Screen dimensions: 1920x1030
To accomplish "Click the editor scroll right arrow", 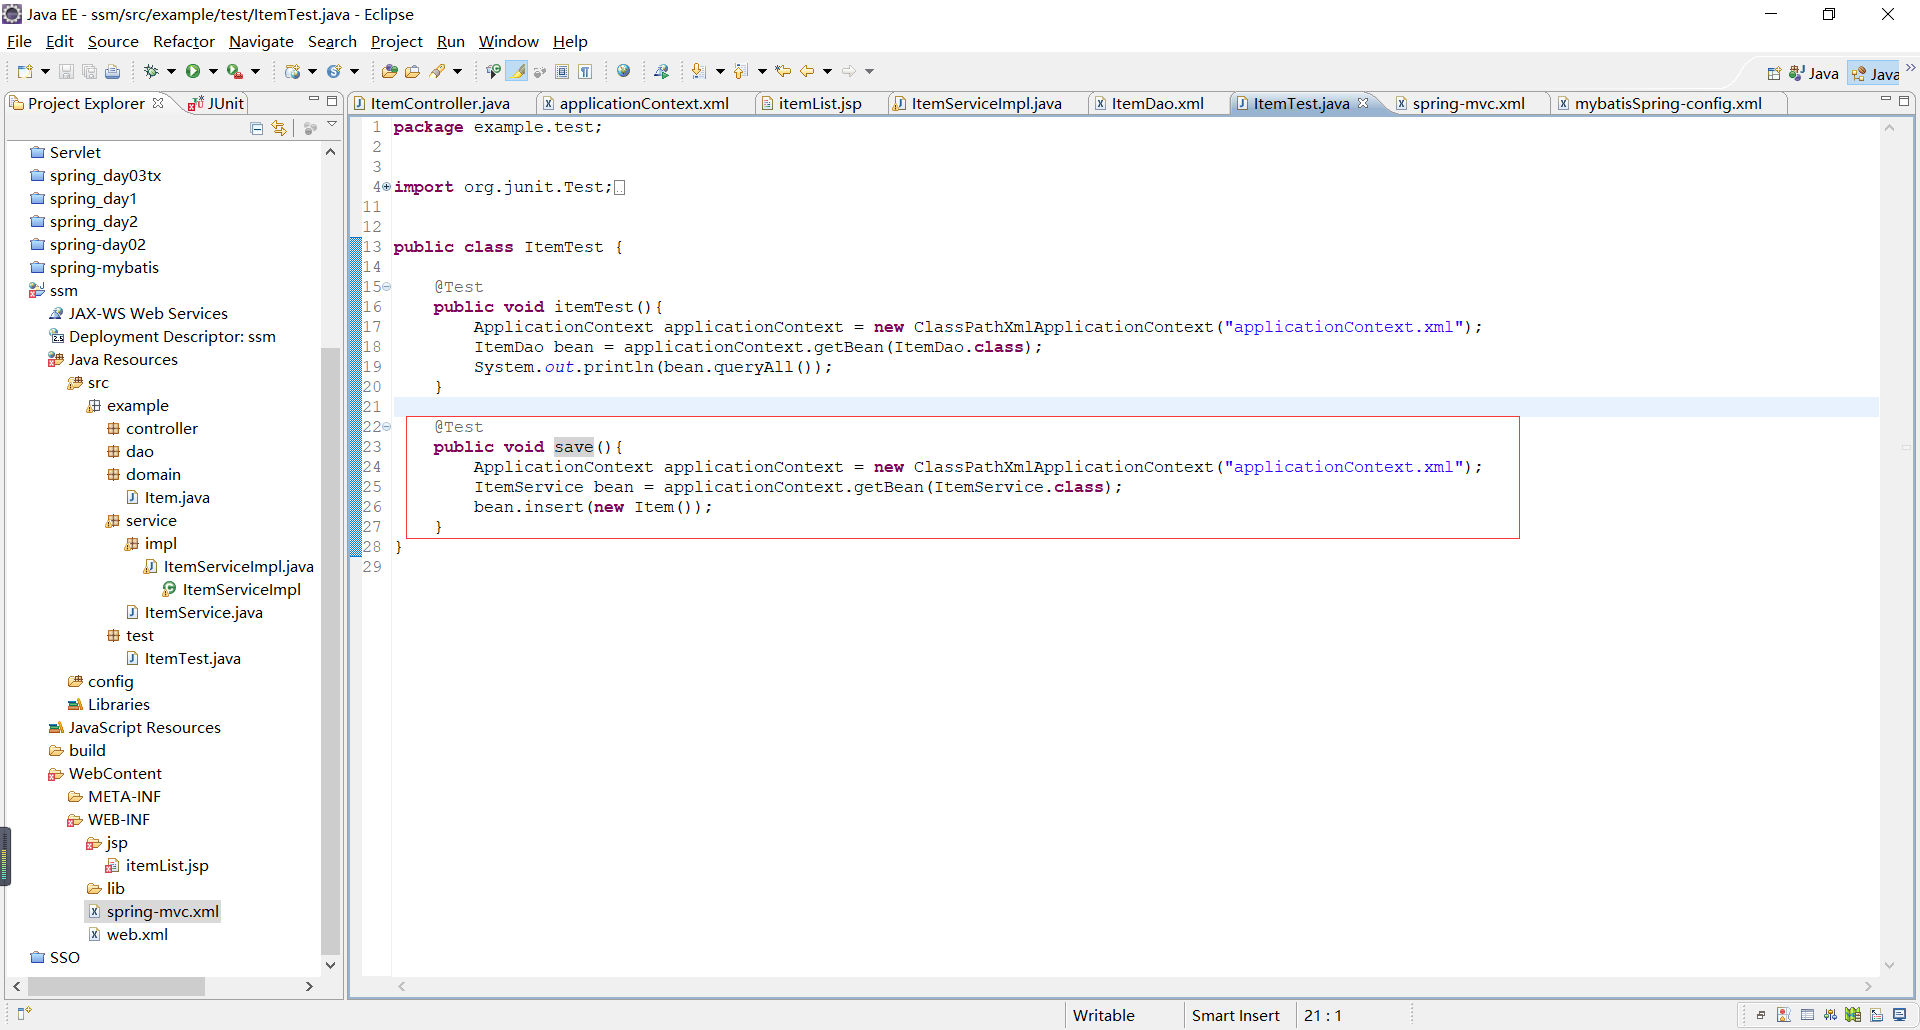I will pos(1868,986).
